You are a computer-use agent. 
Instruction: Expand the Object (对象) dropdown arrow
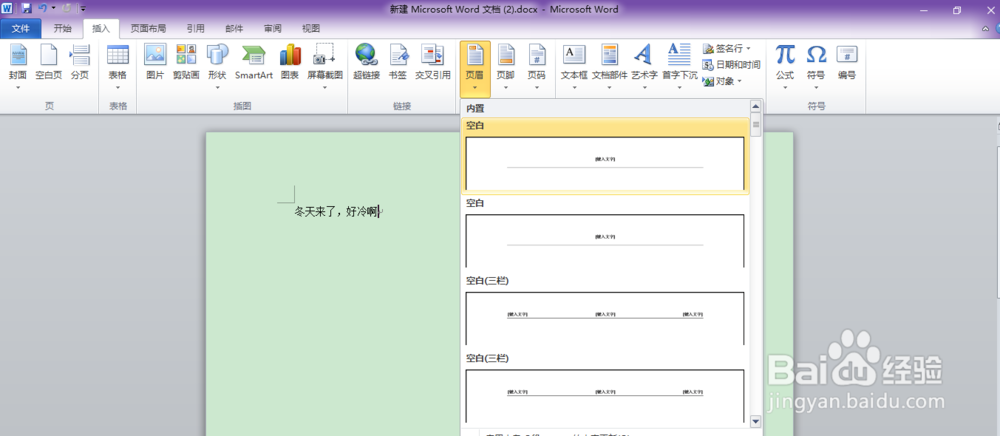coord(739,81)
